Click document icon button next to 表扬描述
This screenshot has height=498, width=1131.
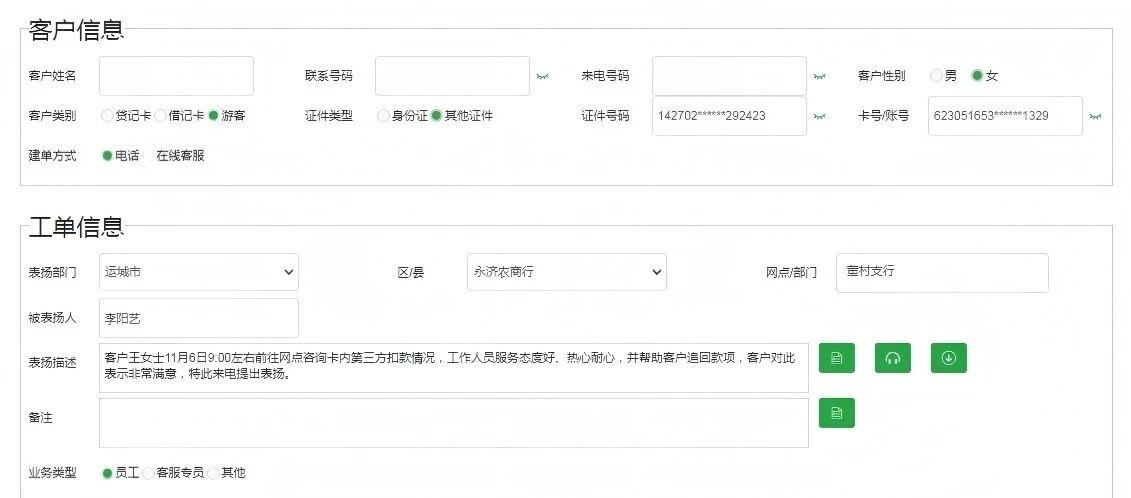click(x=837, y=358)
